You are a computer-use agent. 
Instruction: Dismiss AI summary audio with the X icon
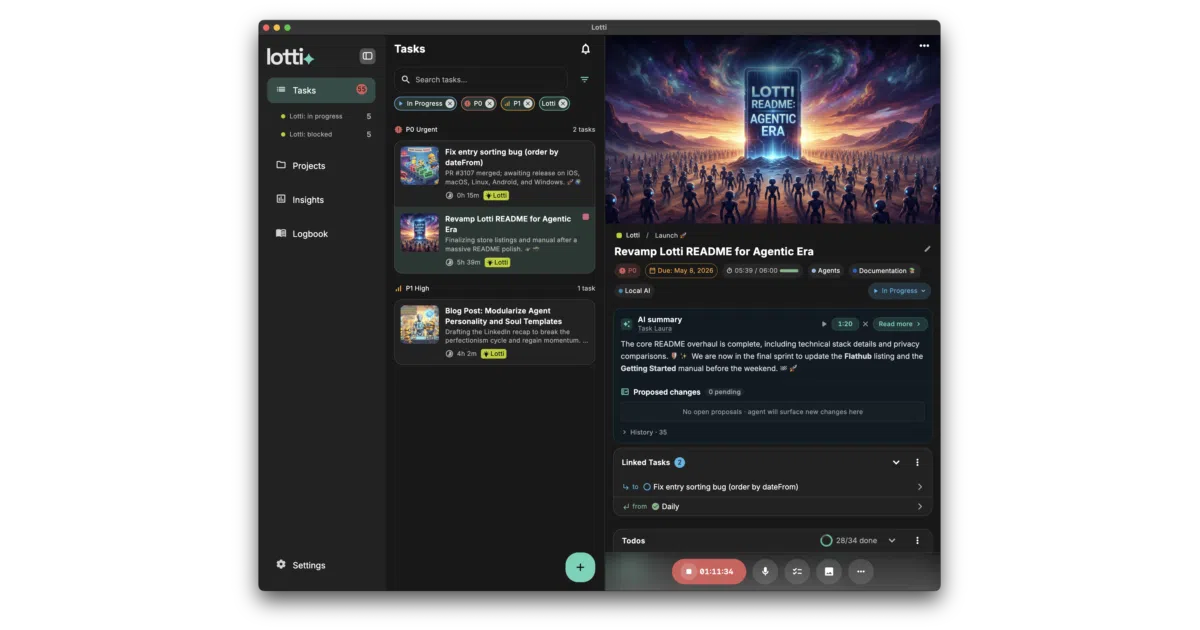(x=866, y=324)
